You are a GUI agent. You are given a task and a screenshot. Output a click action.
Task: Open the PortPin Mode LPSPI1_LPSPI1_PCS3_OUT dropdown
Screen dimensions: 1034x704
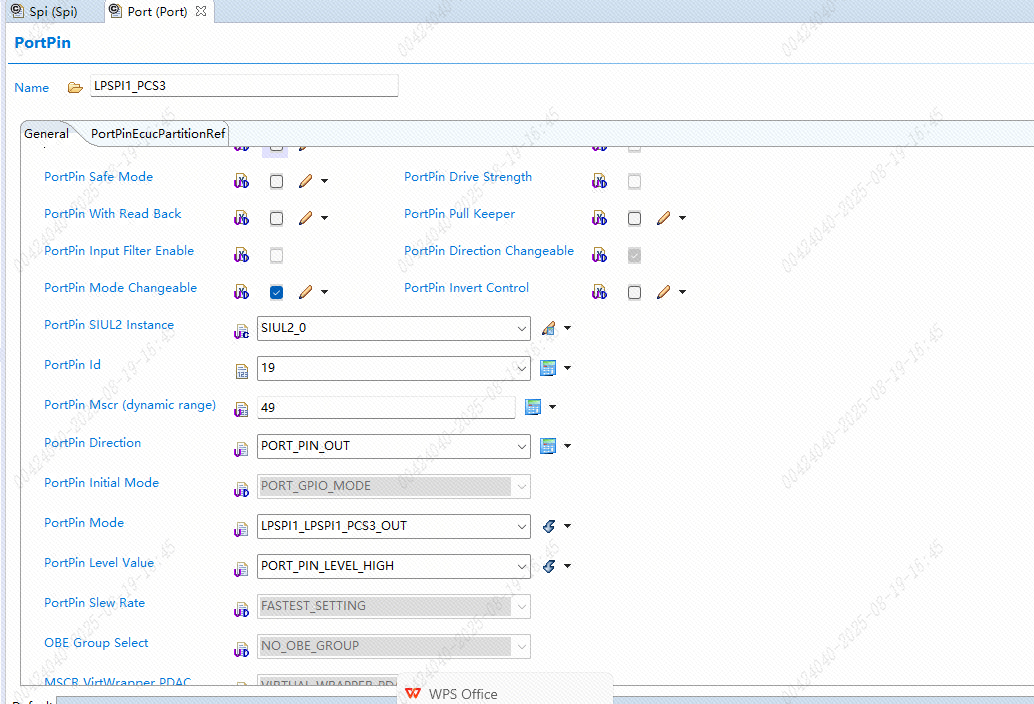(x=394, y=526)
